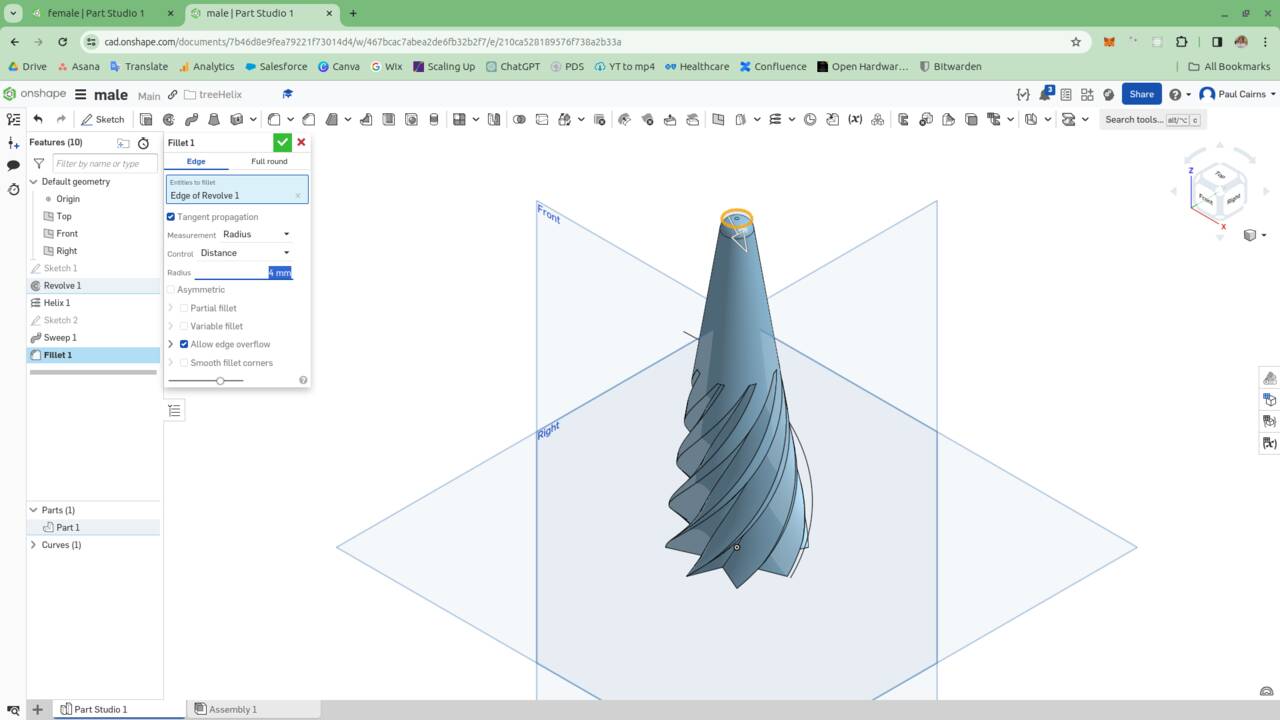The height and width of the screenshot is (720, 1280).
Task: Click the rollback stopwatch icon in Features header
Action: pyautogui.click(x=143, y=143)
